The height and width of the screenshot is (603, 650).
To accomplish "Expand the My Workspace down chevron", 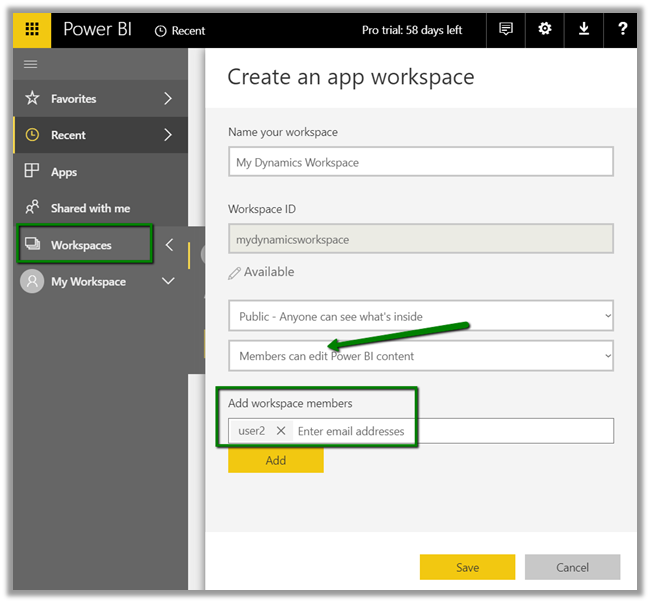I will [x=167, y=282].
